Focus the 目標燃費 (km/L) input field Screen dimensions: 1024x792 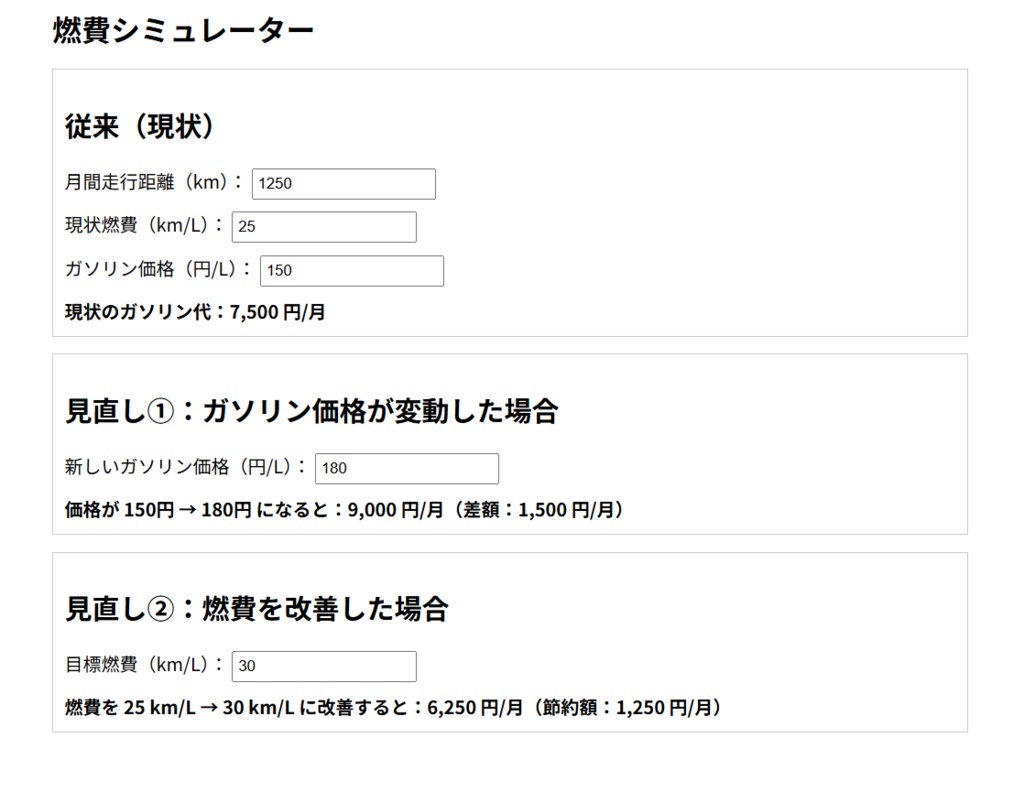[323, 667]
